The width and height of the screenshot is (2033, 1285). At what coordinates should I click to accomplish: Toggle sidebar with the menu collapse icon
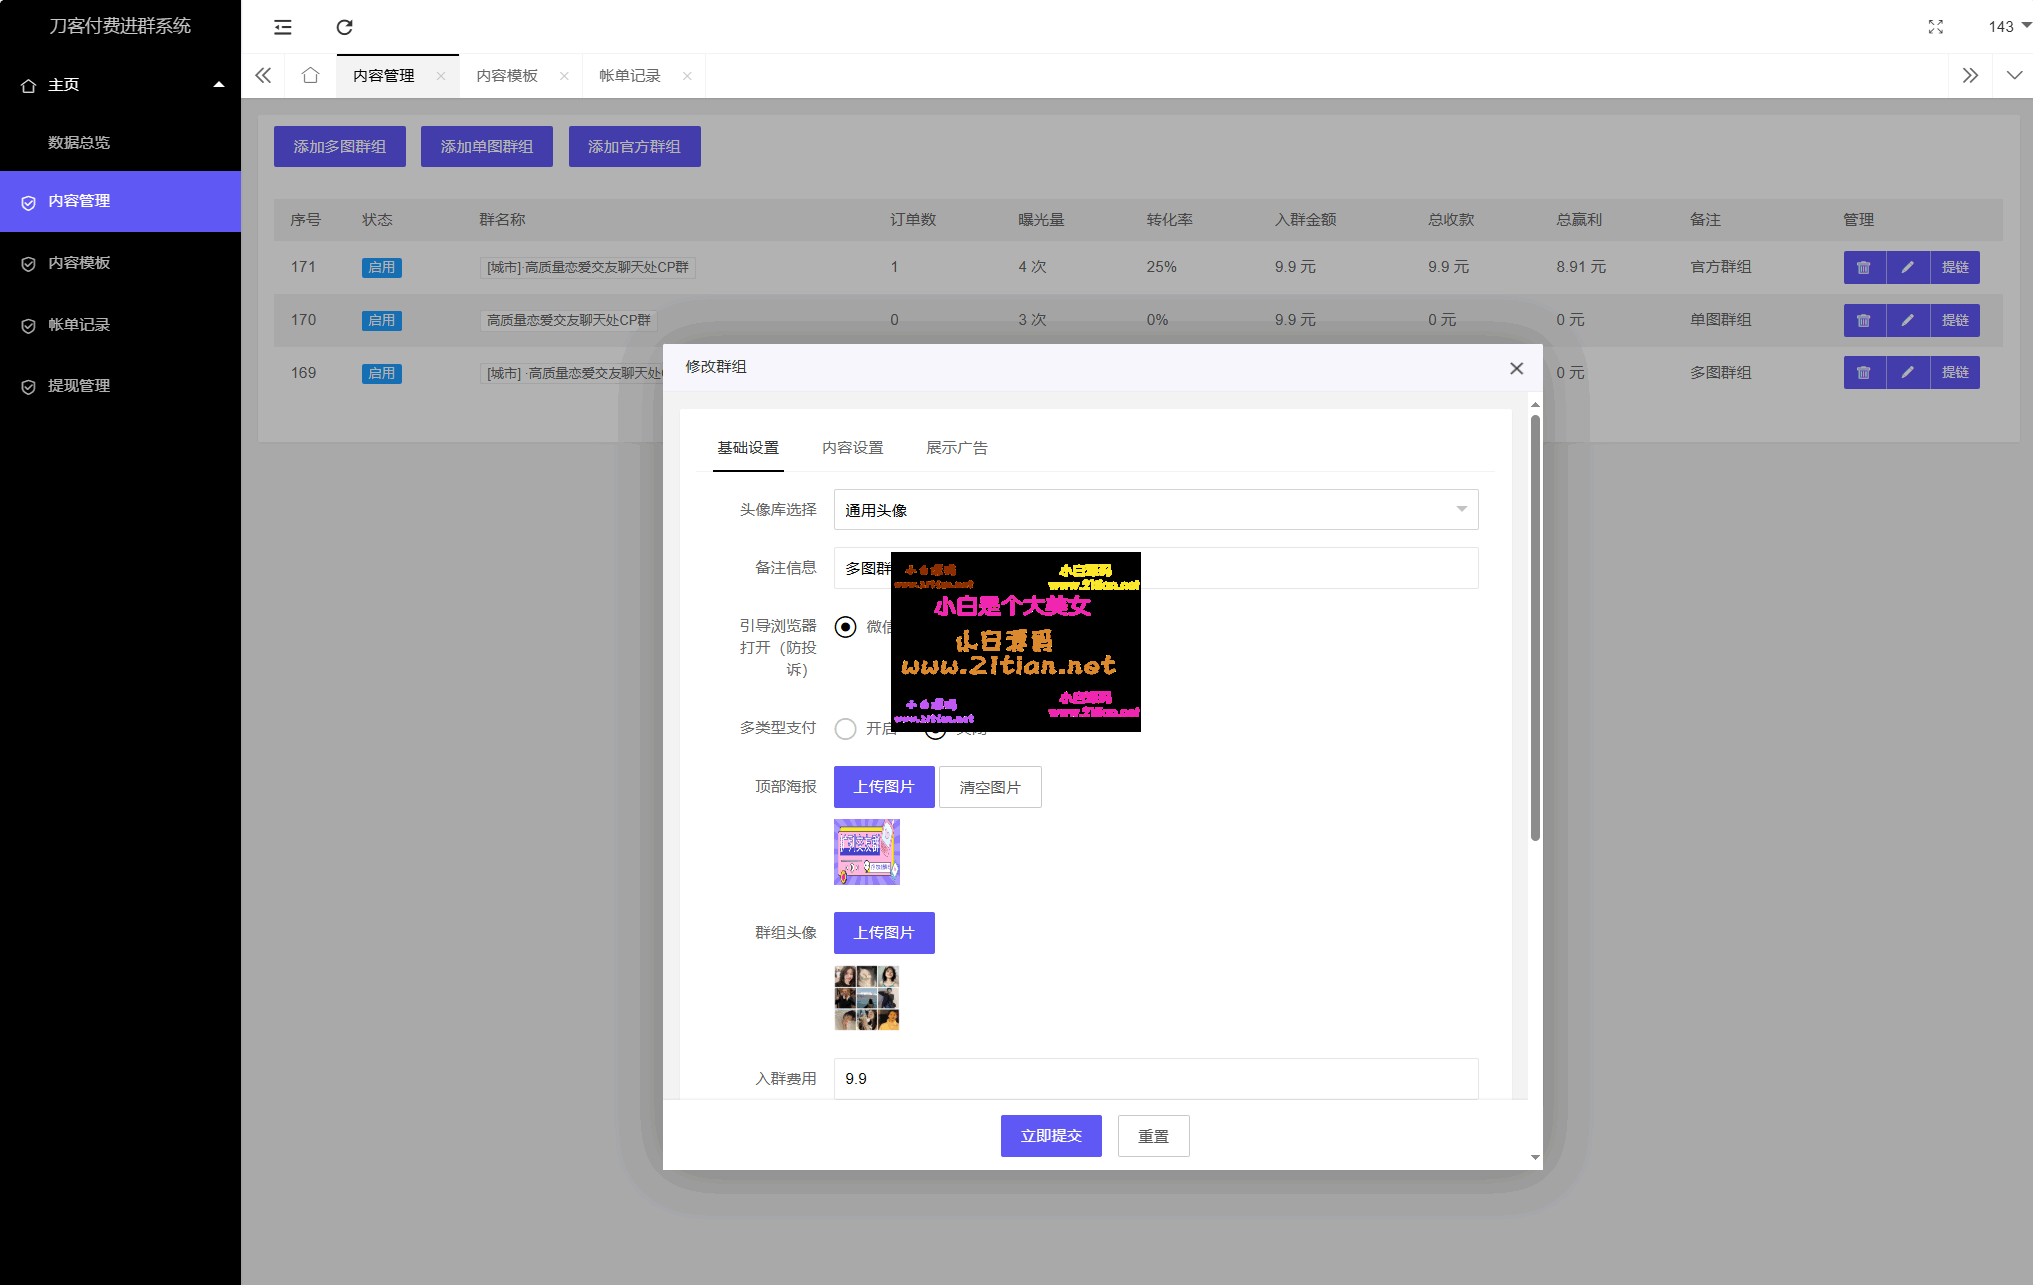point(283,27)
